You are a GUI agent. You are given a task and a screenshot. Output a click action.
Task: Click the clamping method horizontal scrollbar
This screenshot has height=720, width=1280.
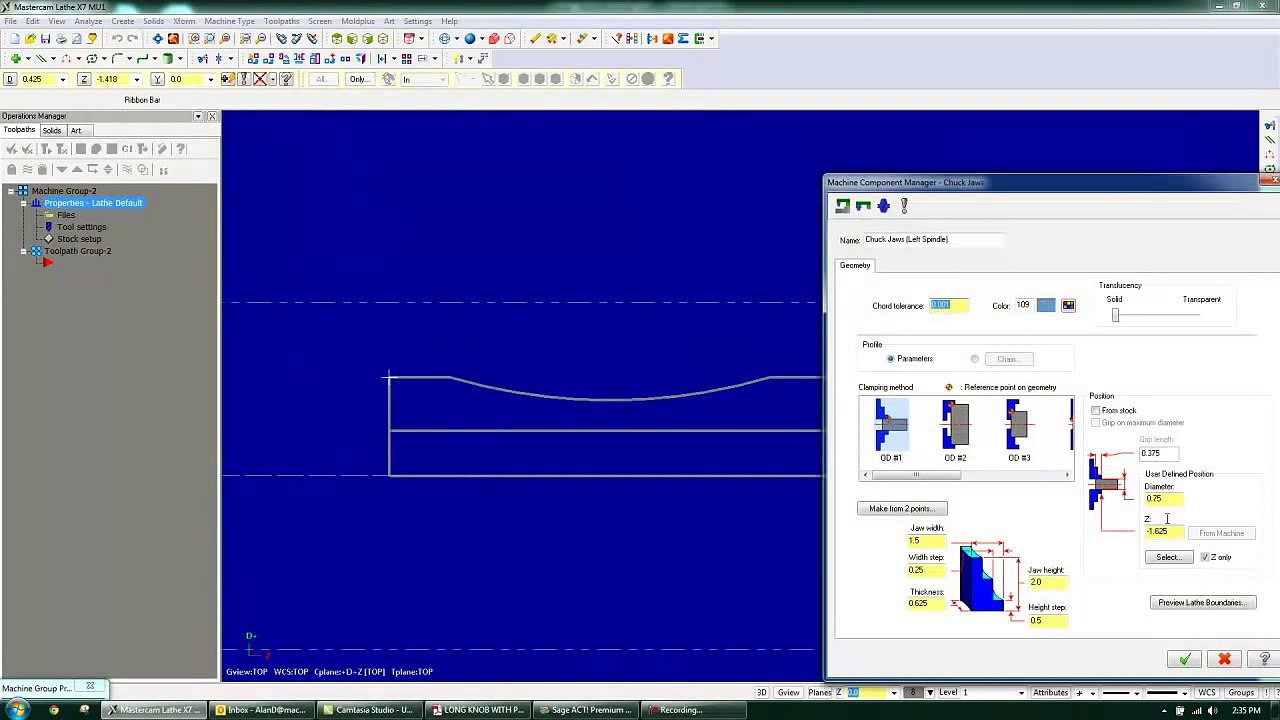[x=966, y=475]
